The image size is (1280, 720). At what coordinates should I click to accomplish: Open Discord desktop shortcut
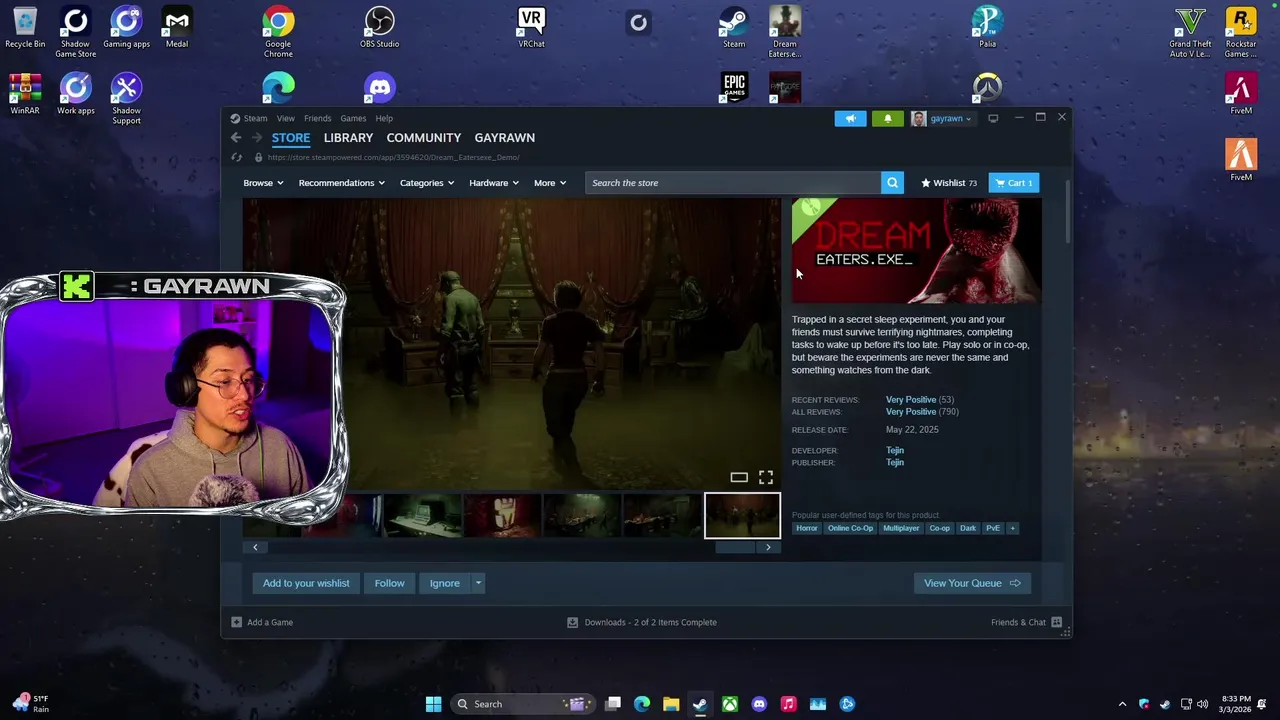pos(380,88)
